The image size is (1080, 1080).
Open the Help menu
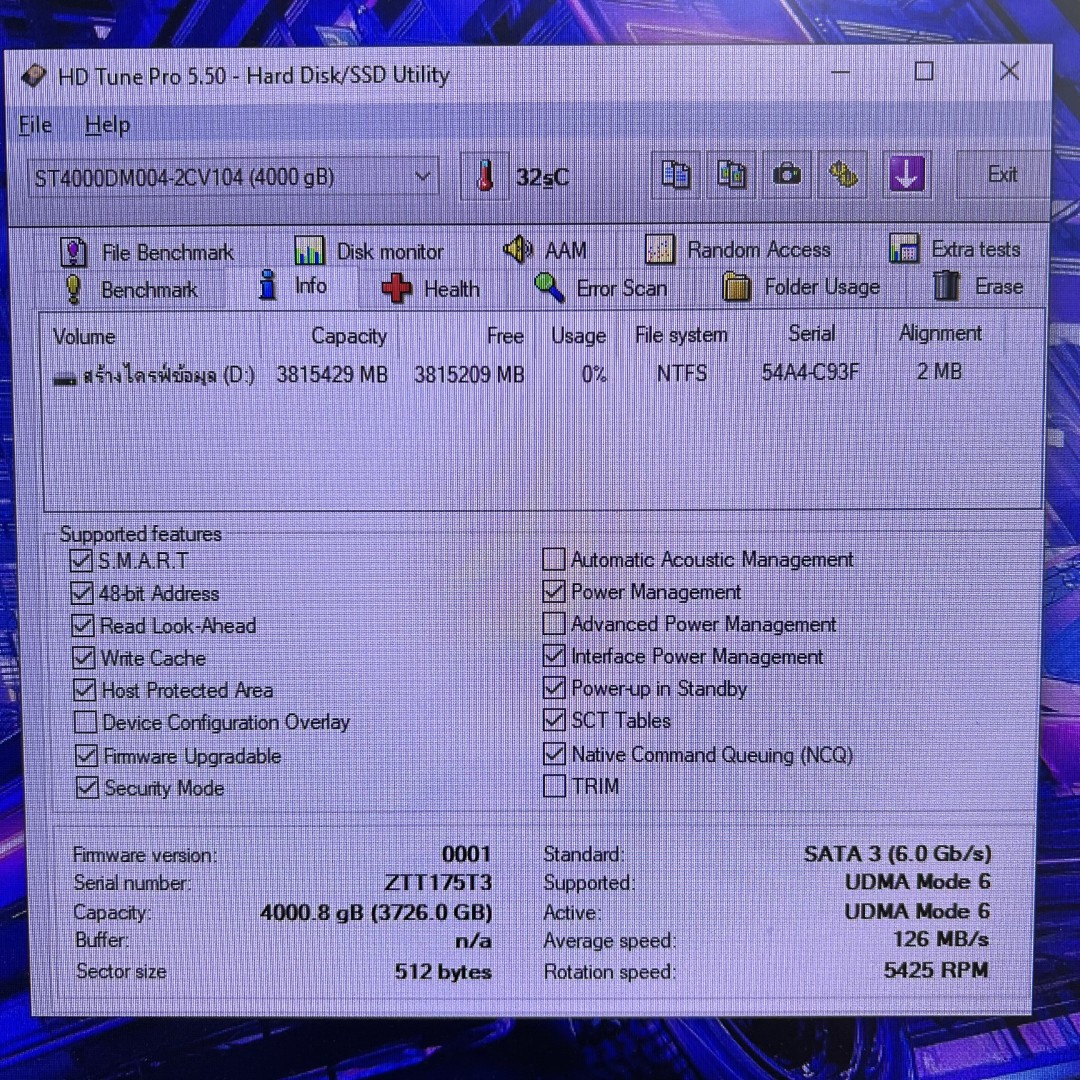(x=107, y=125)
